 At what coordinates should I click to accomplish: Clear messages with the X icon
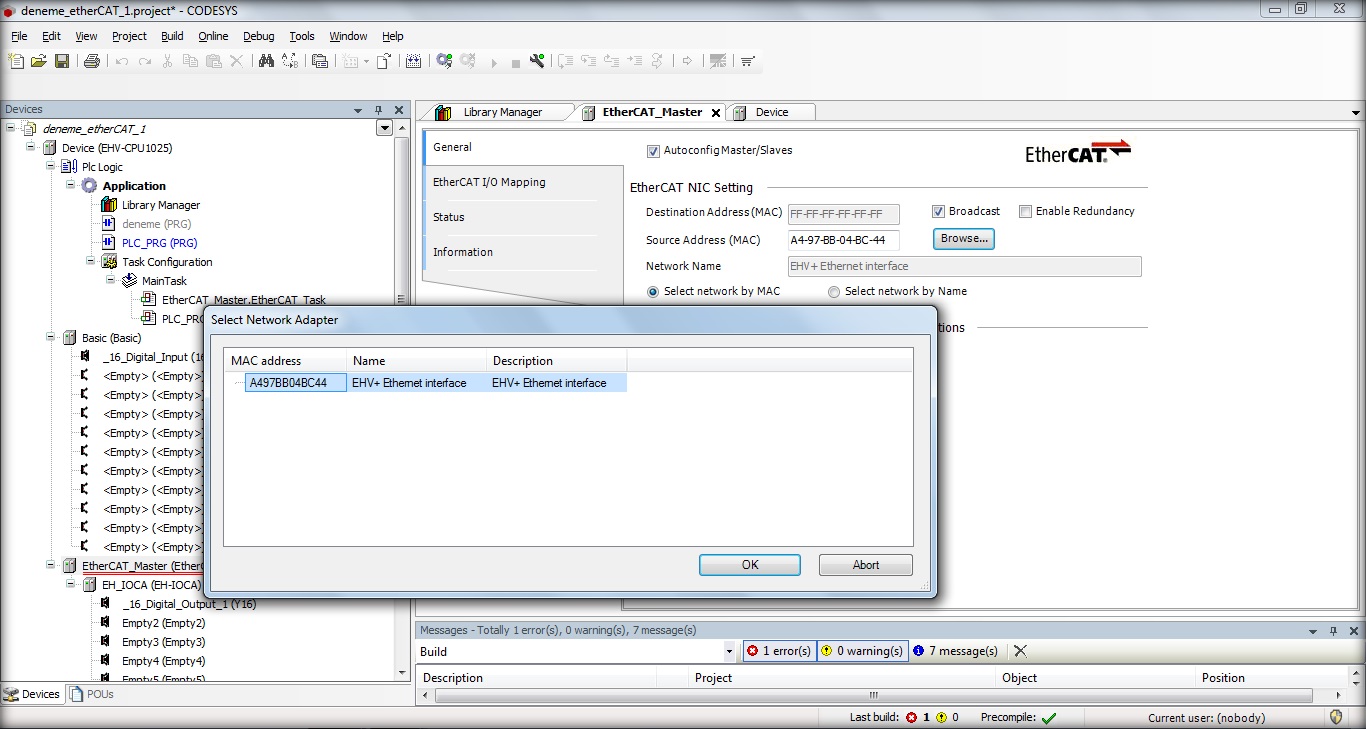(x=1020, y=651)
